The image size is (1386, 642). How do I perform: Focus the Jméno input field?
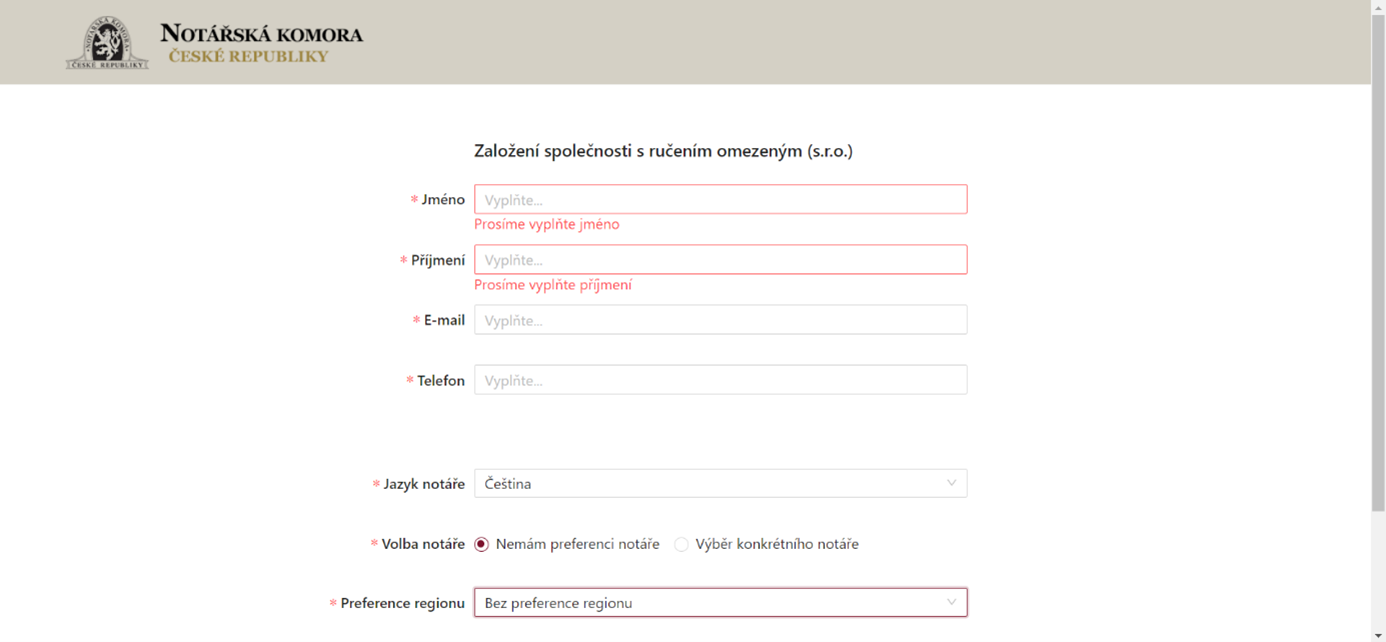[x=720, y=199]
